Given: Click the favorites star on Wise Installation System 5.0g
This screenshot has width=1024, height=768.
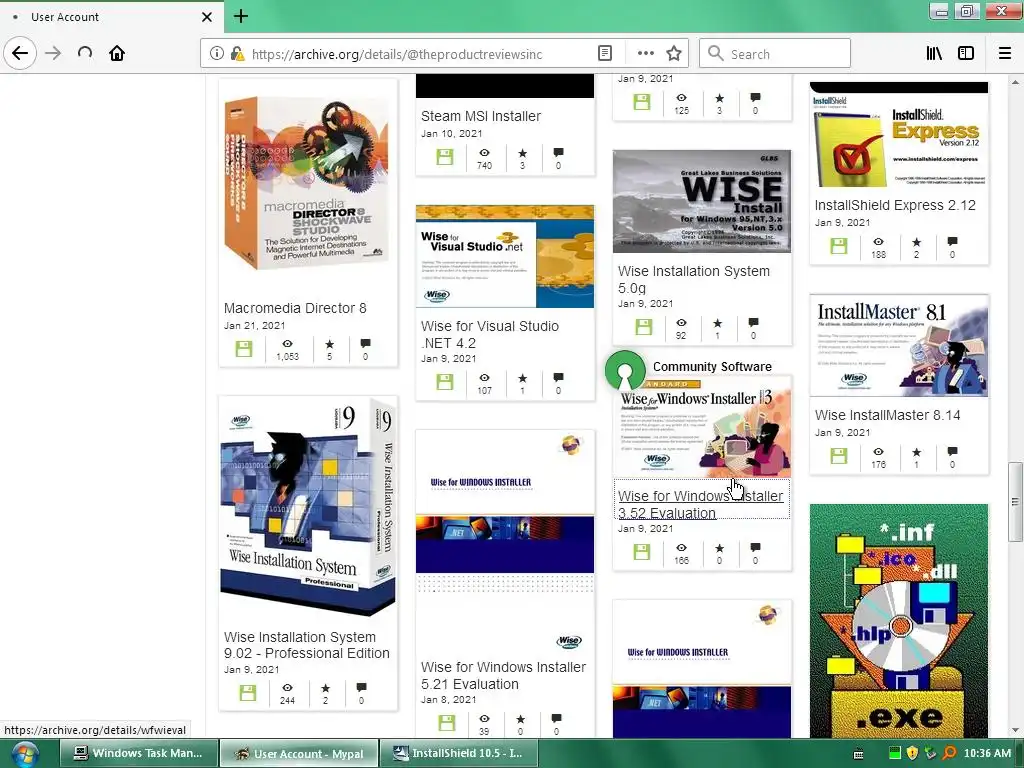Looking at the screenshot, I should [718, 323].
